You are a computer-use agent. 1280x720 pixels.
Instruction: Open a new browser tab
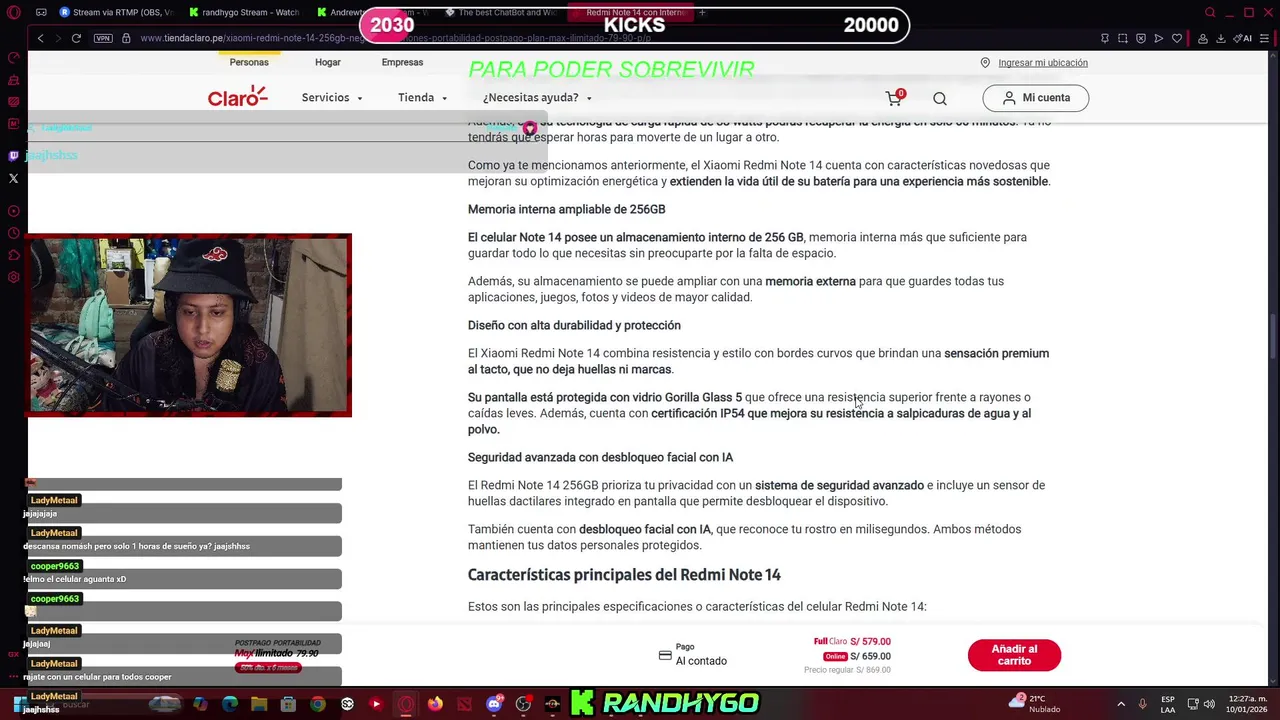click(x=702, y=13)
